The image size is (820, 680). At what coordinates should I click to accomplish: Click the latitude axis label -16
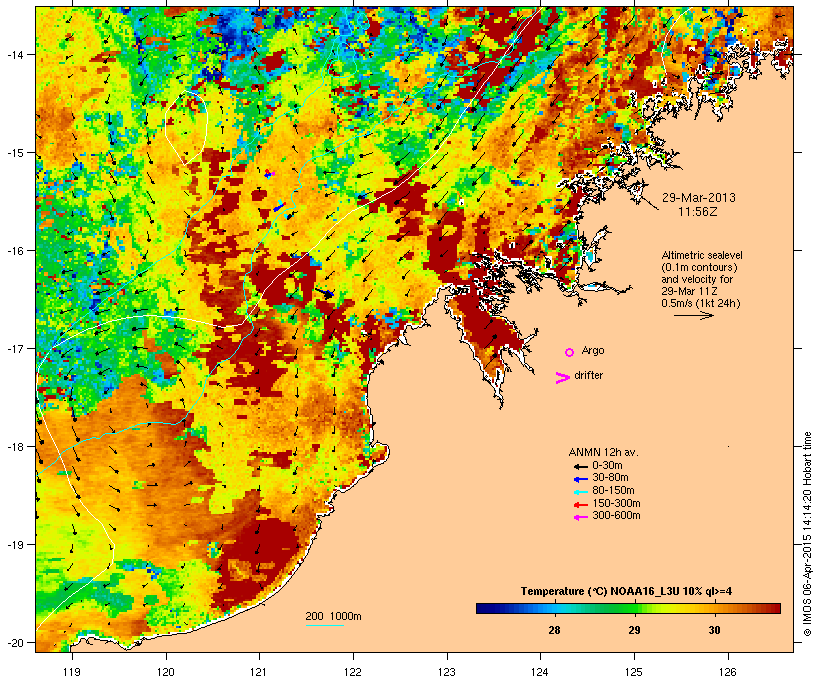click(14, 251)
